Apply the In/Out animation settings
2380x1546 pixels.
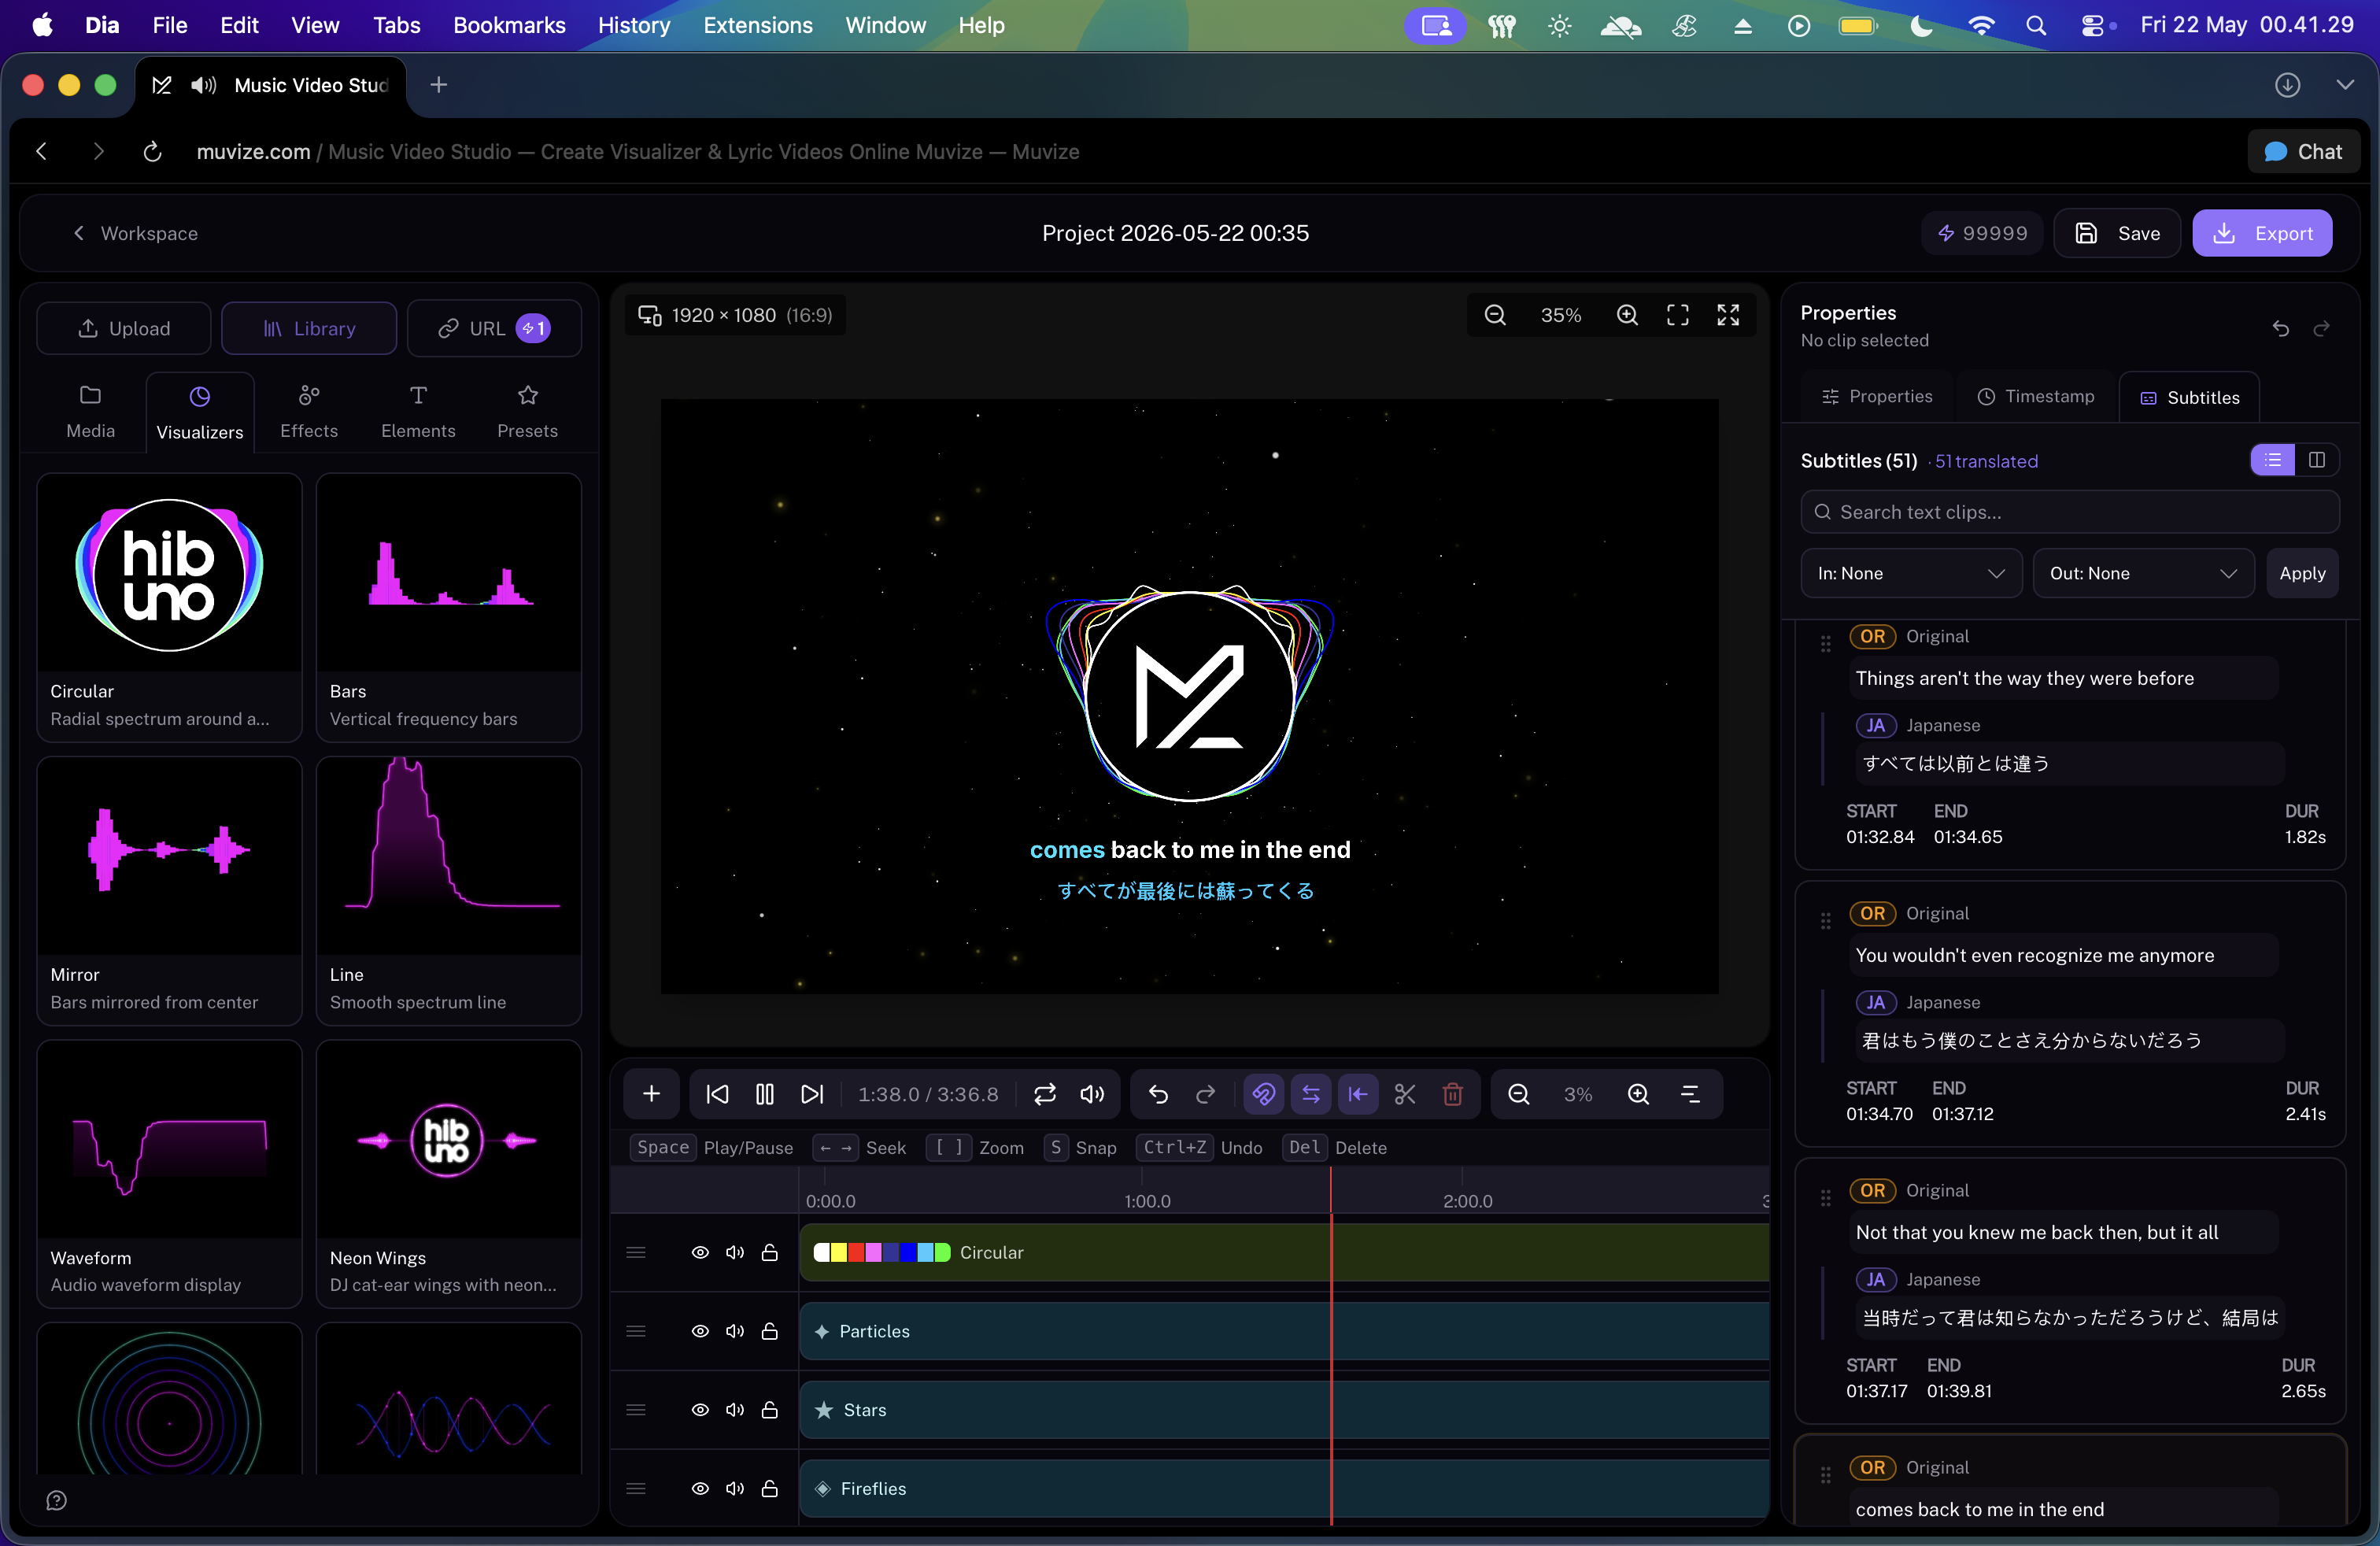pos(2302,573)
